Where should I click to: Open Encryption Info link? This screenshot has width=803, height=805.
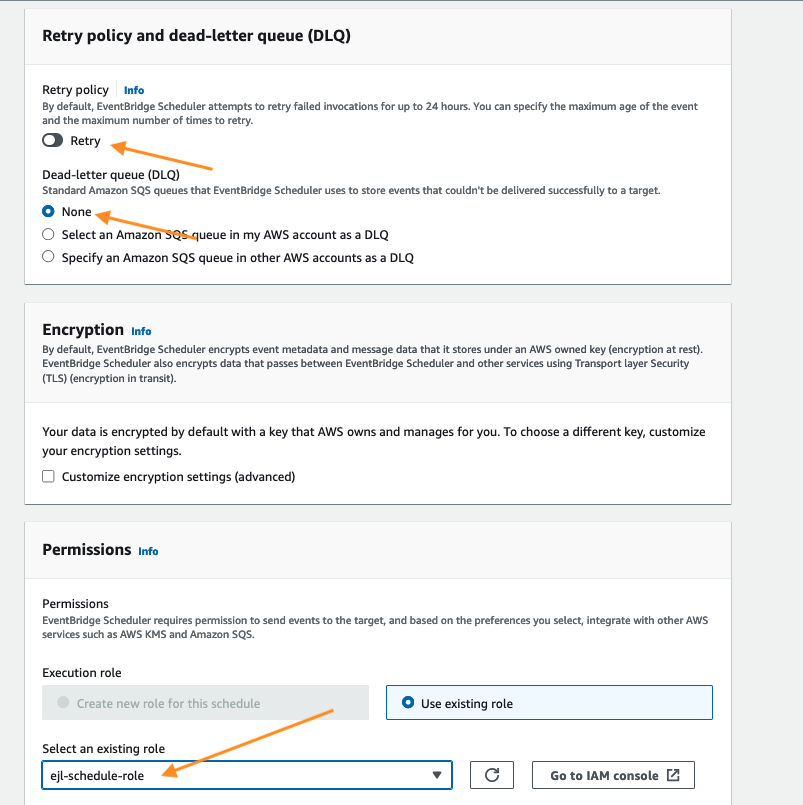pyautogui.click(x=141, y=331)
